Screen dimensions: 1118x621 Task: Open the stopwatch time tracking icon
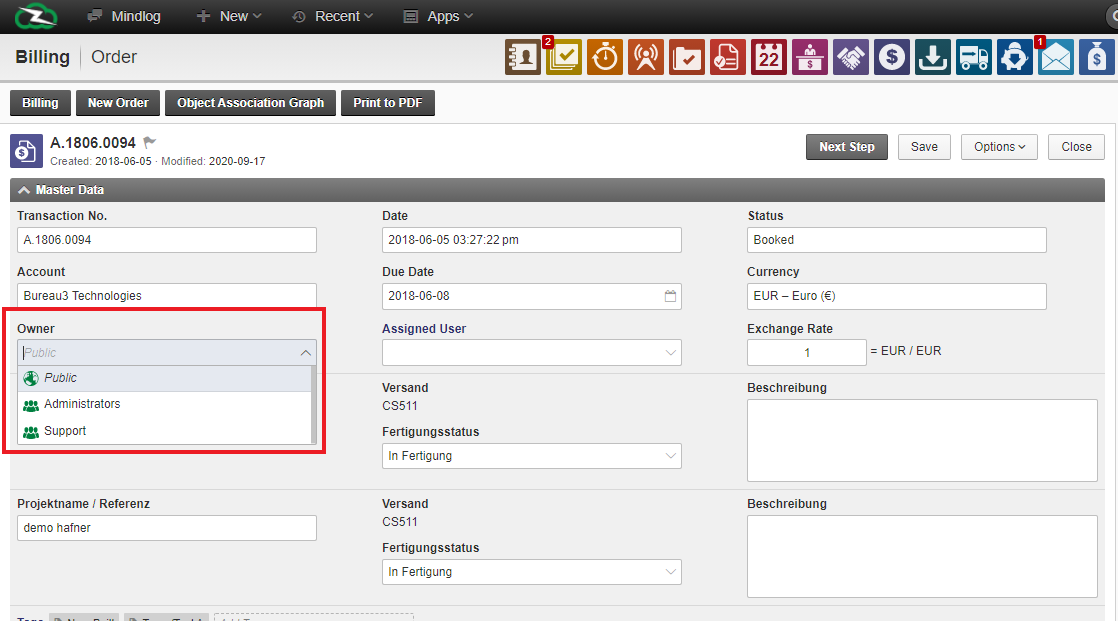click(605, 58)
